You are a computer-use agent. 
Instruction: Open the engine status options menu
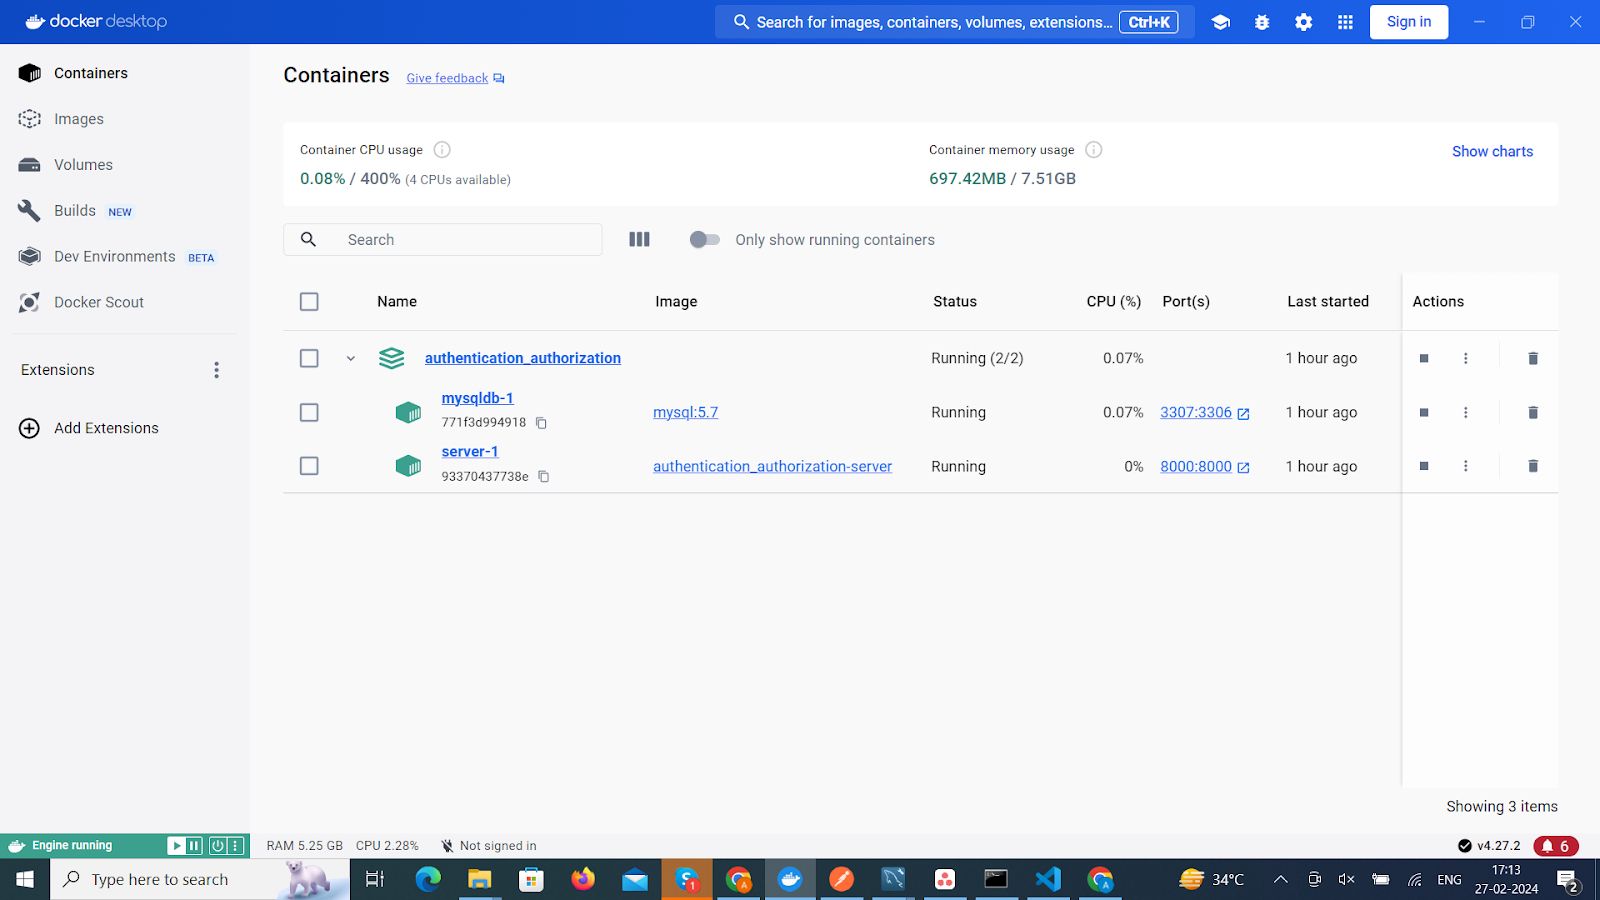[236, 846]
